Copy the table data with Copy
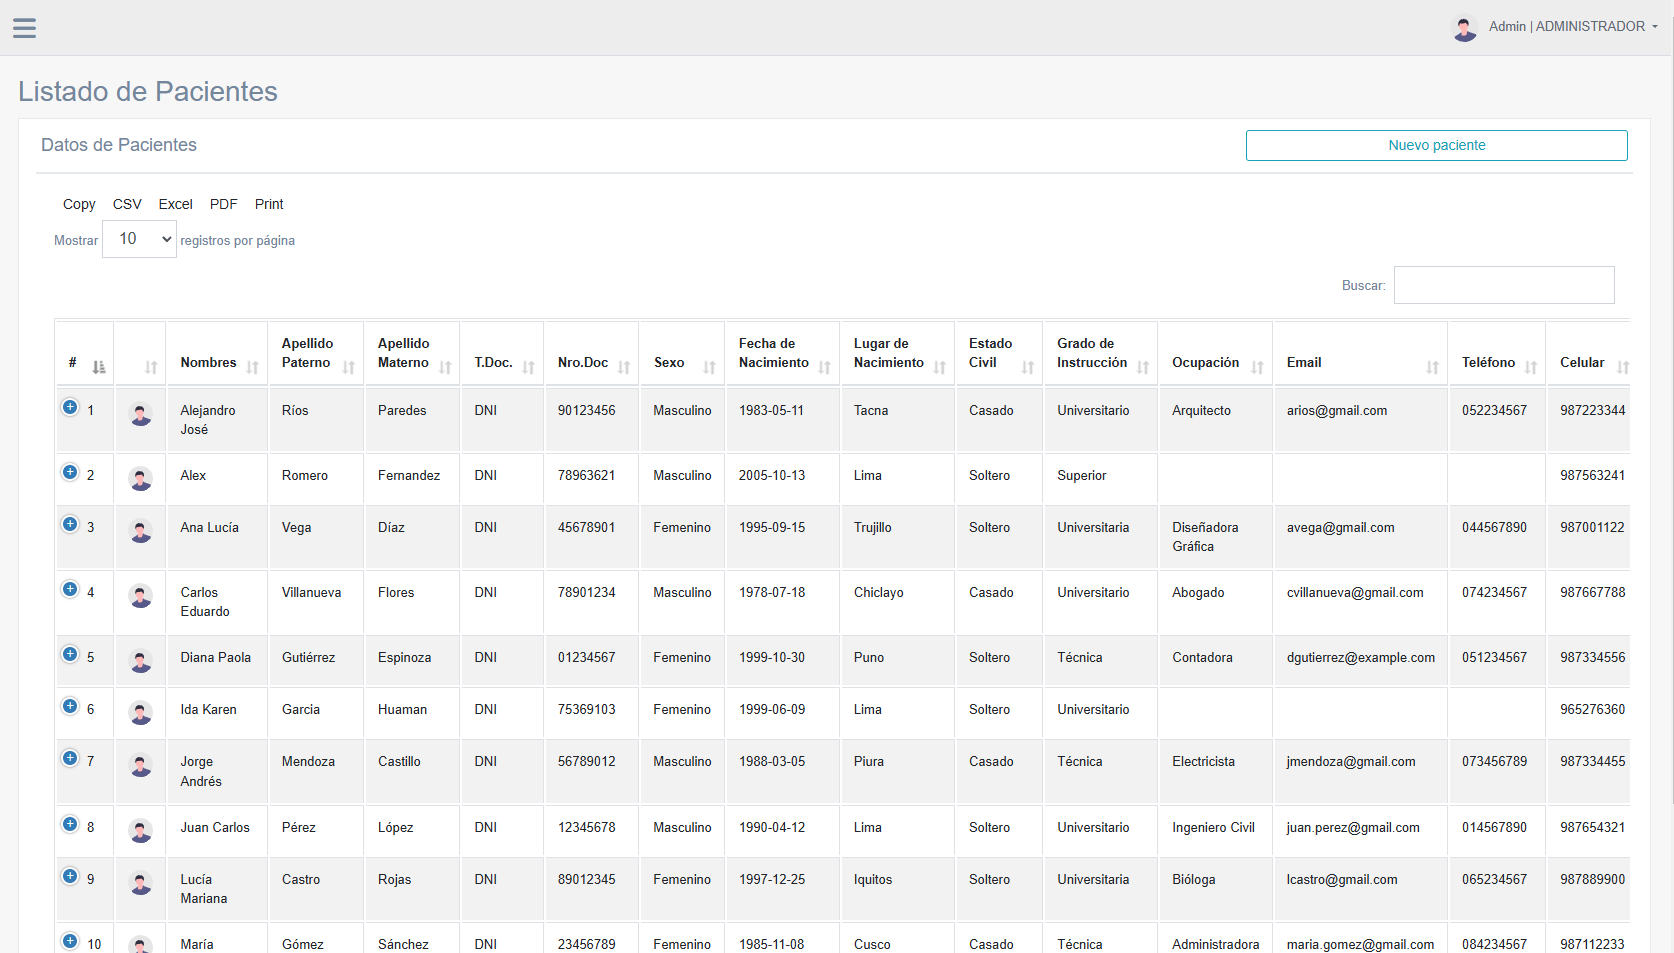 coord(79,204)
